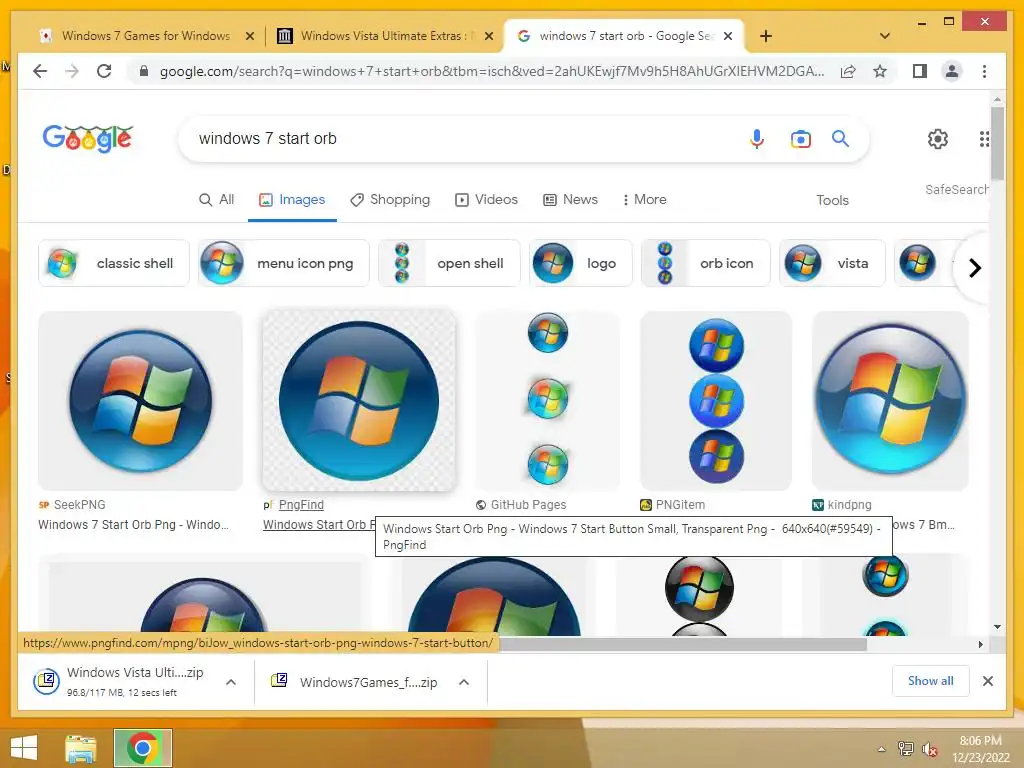Go back to the previous page
The image size is (1024, 768).
tap(40, 71)
